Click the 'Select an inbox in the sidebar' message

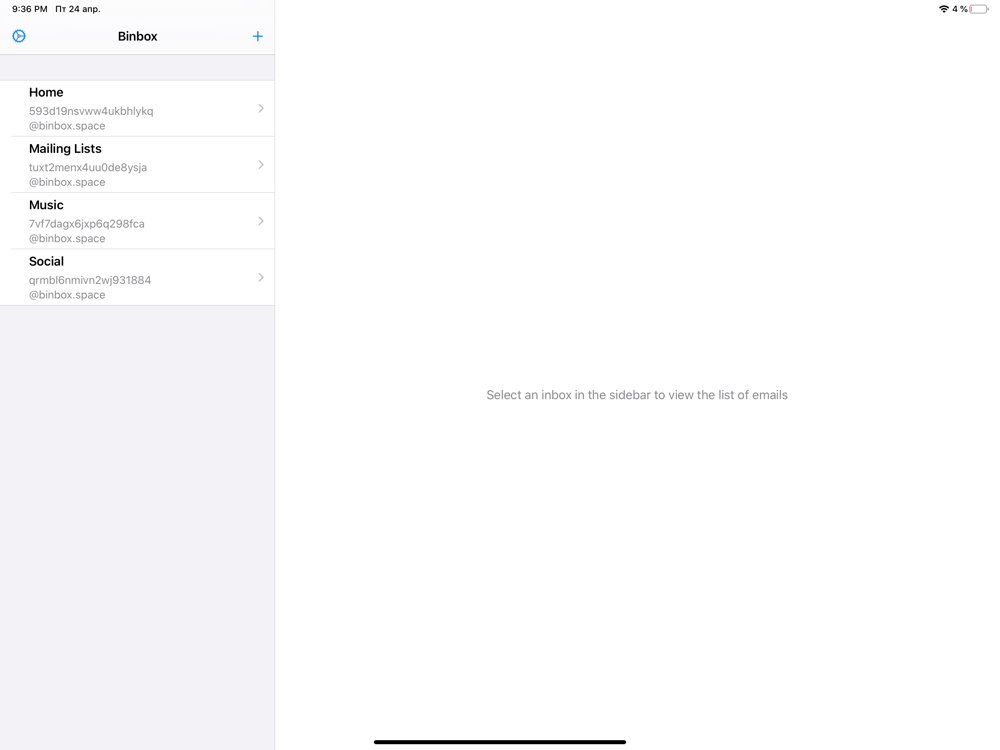click(x=637, y=395)
